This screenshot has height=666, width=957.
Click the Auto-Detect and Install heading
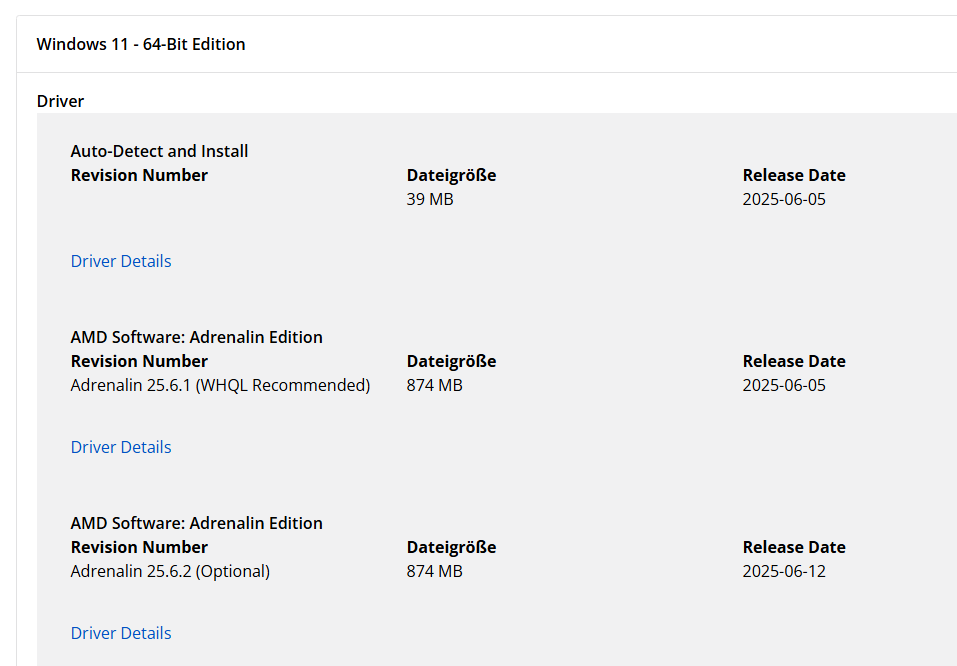[x=159, y=151]
